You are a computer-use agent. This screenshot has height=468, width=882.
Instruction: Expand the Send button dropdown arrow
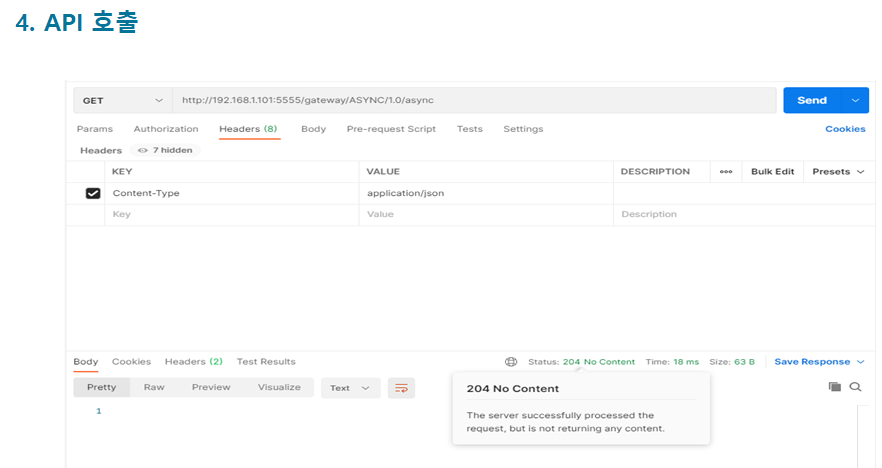point(854,101)
